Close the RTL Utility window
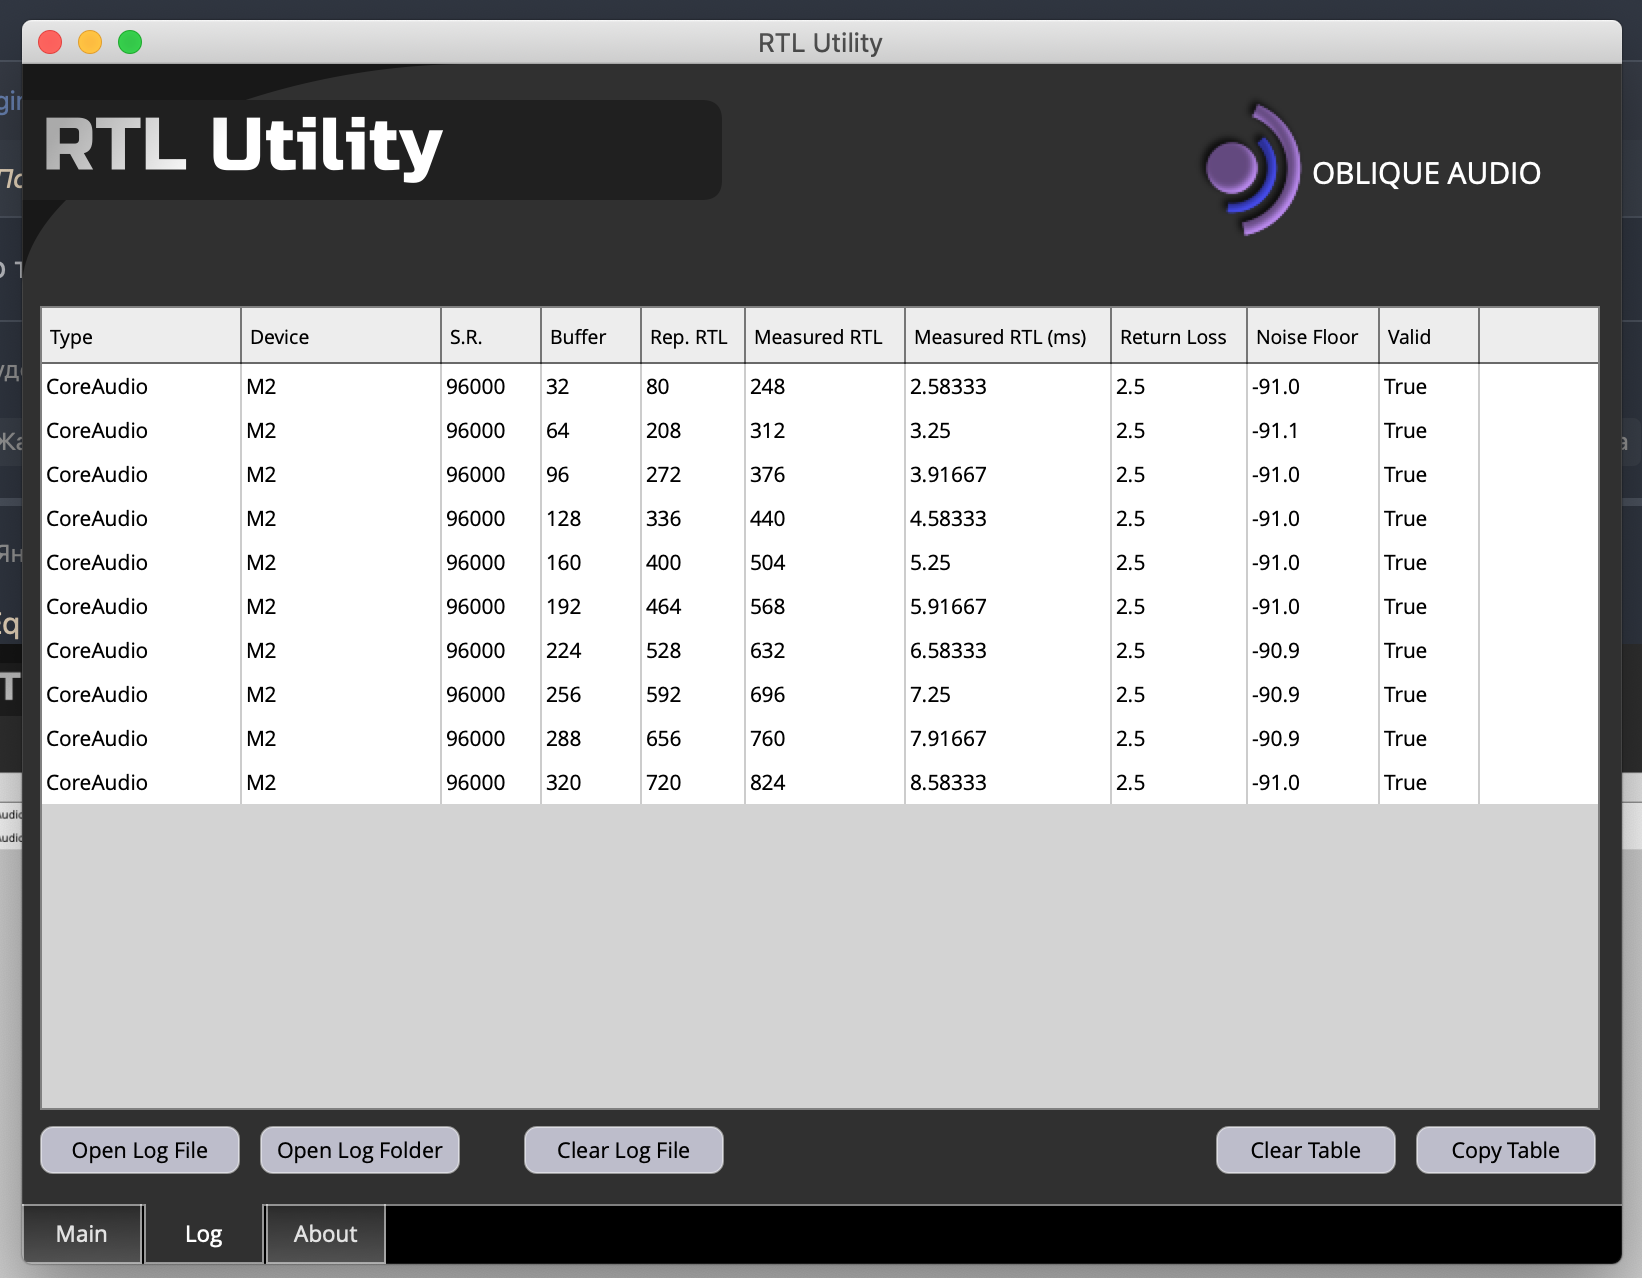The height and width of the screenshot is (1278, 1642). tap(50, 42)
